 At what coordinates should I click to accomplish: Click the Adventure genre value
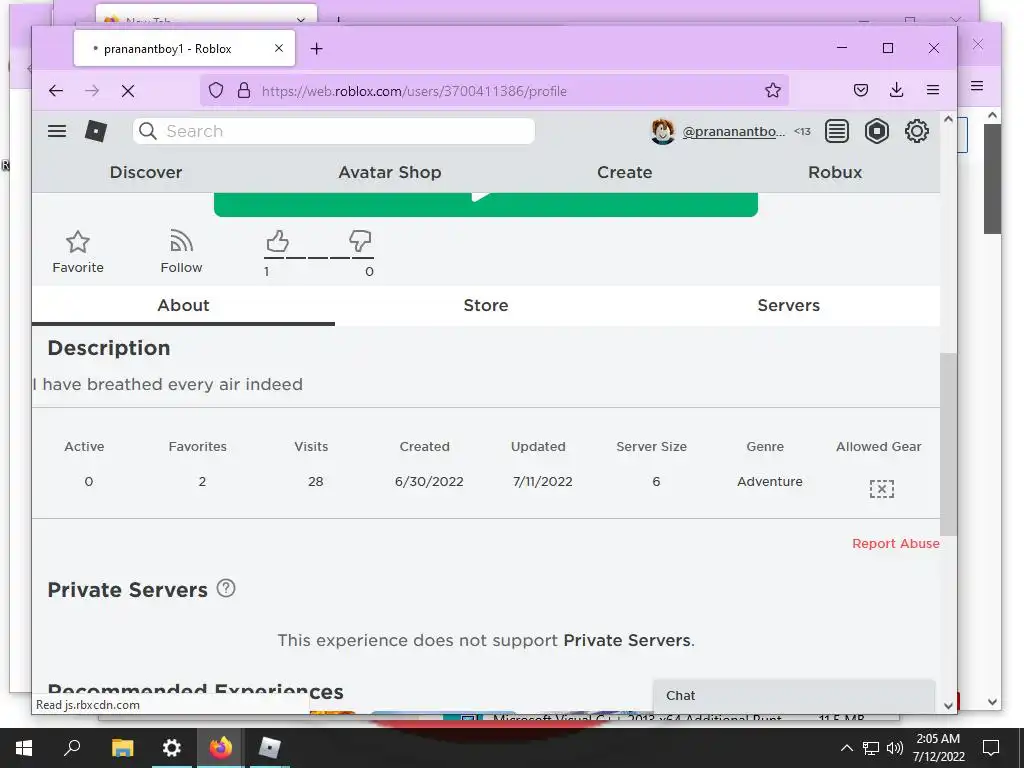[x=770, y=481]
